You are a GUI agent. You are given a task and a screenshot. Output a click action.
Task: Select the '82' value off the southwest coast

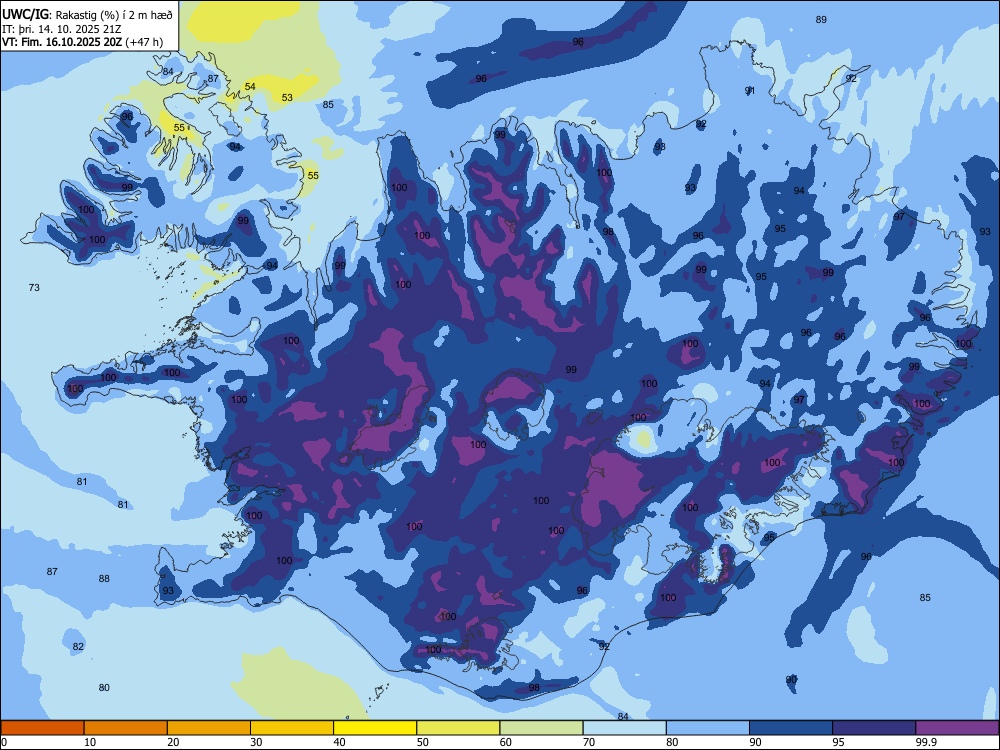point(78,647)
